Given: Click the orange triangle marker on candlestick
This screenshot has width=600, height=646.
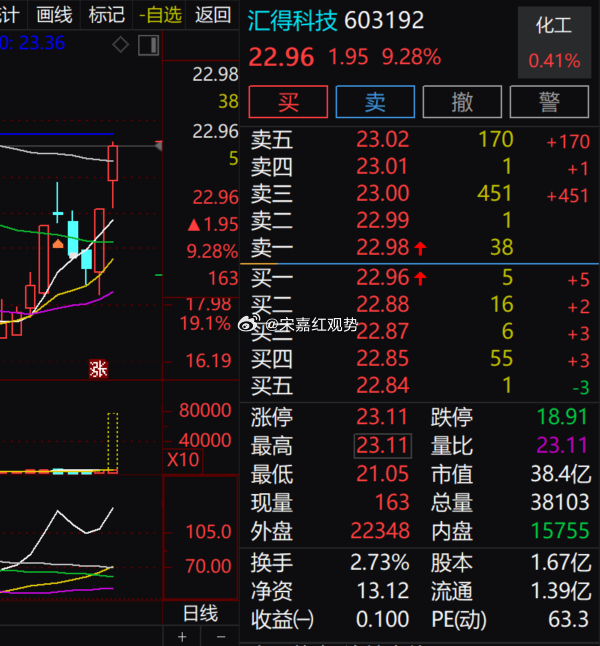Looking at the screenshot, I should pyautogui.click(x=58, y=243).
